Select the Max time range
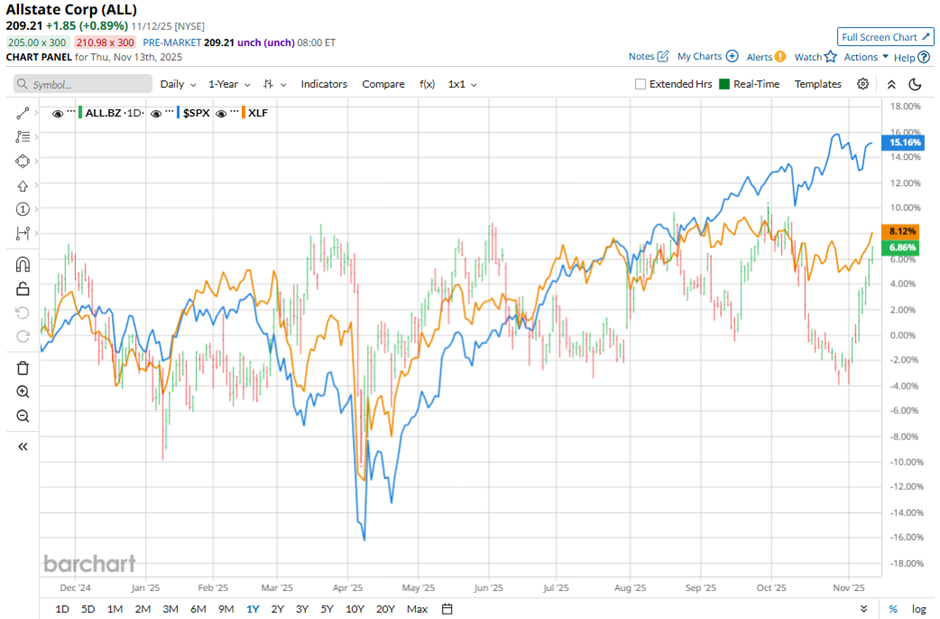 click(417, 609)
